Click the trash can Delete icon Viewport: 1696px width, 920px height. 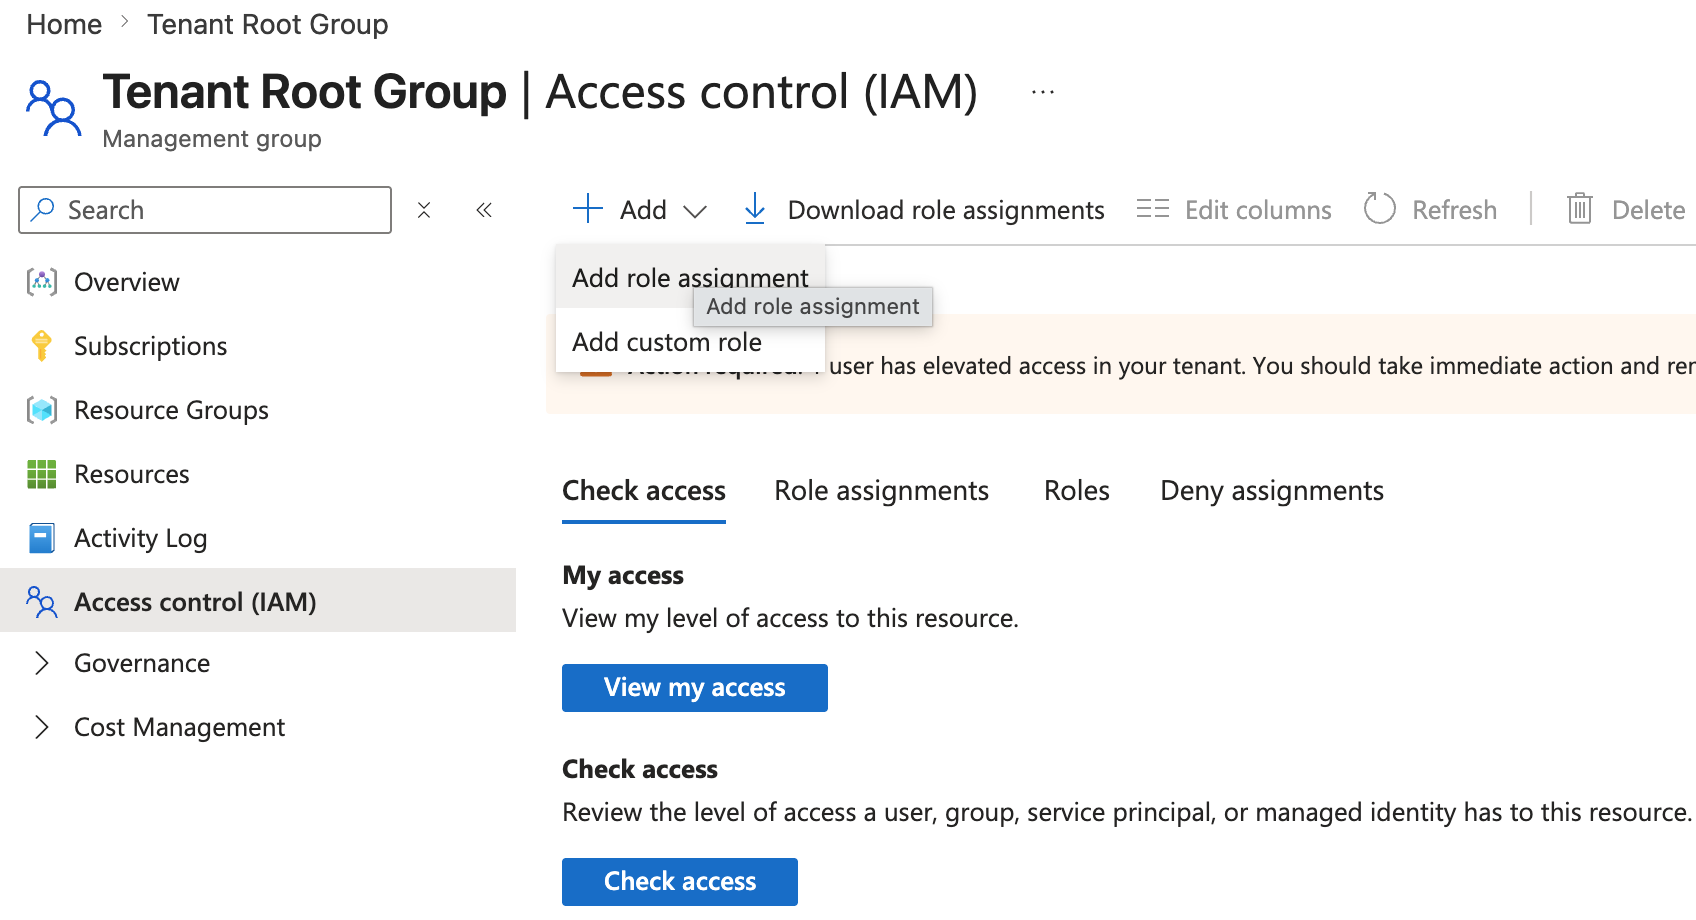coord(1580,209)
